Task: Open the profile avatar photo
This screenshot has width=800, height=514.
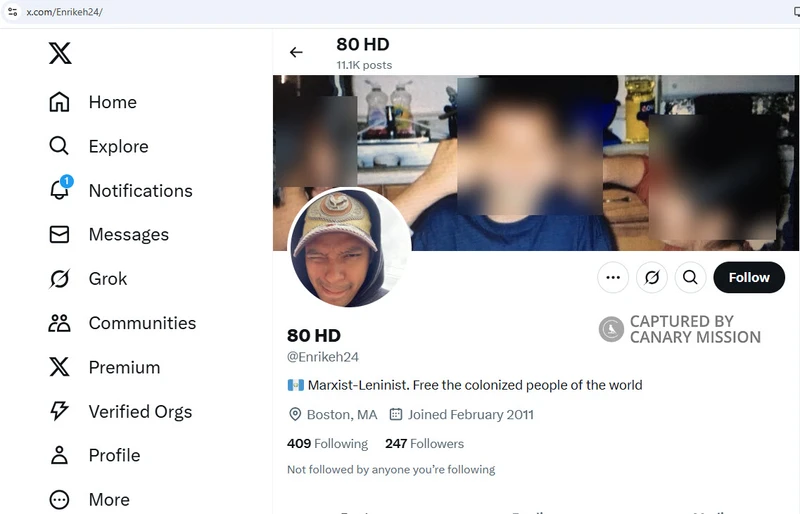Action: click(349, 250)
